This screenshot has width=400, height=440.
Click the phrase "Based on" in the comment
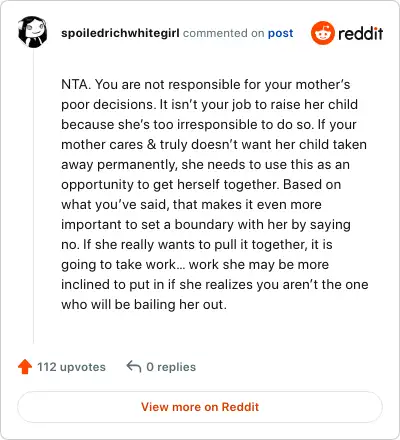tap(312, 184)
